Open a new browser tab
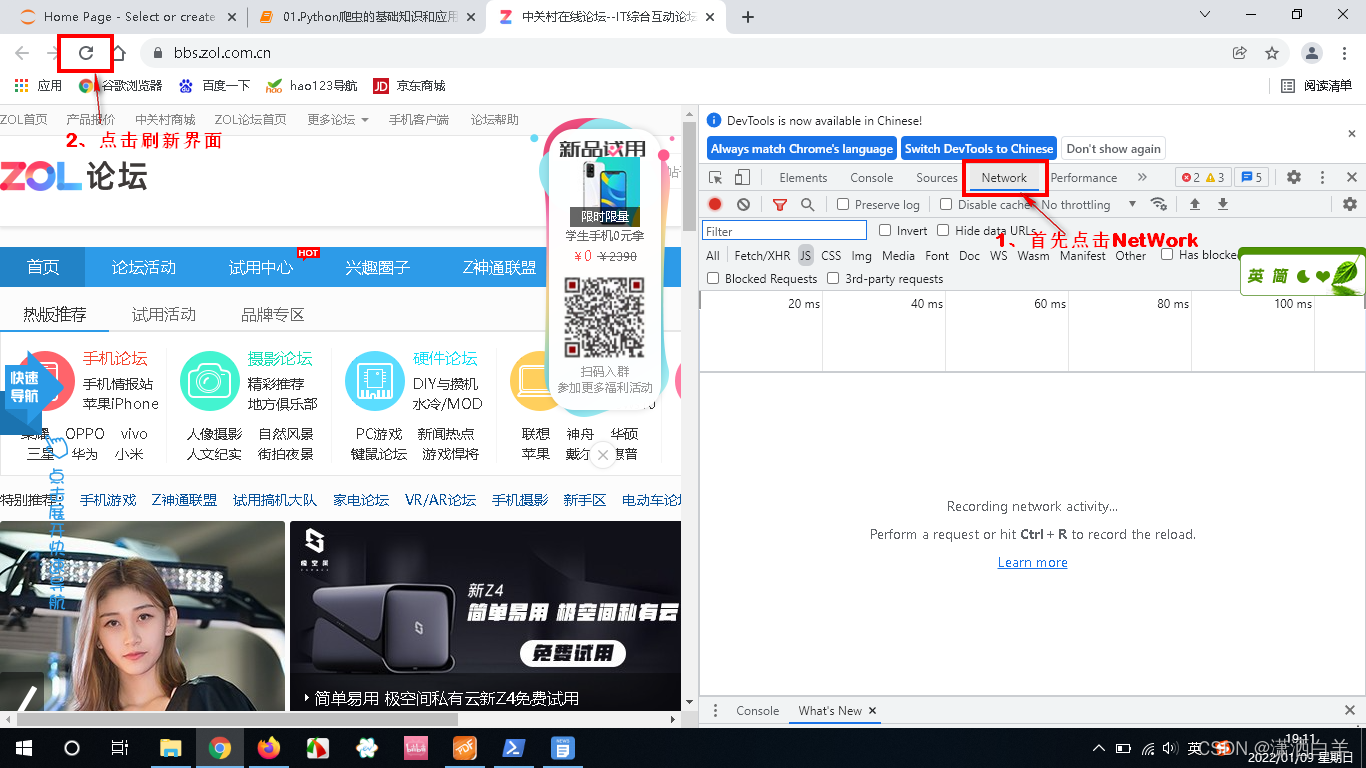The height and width of the screenshot is (768, 1366). coord(748,16)
